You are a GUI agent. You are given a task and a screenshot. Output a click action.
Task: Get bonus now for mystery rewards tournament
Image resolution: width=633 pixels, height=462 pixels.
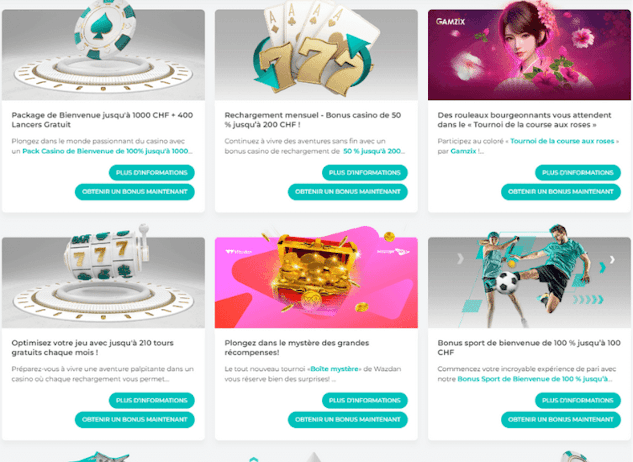(x=348, y=419)
